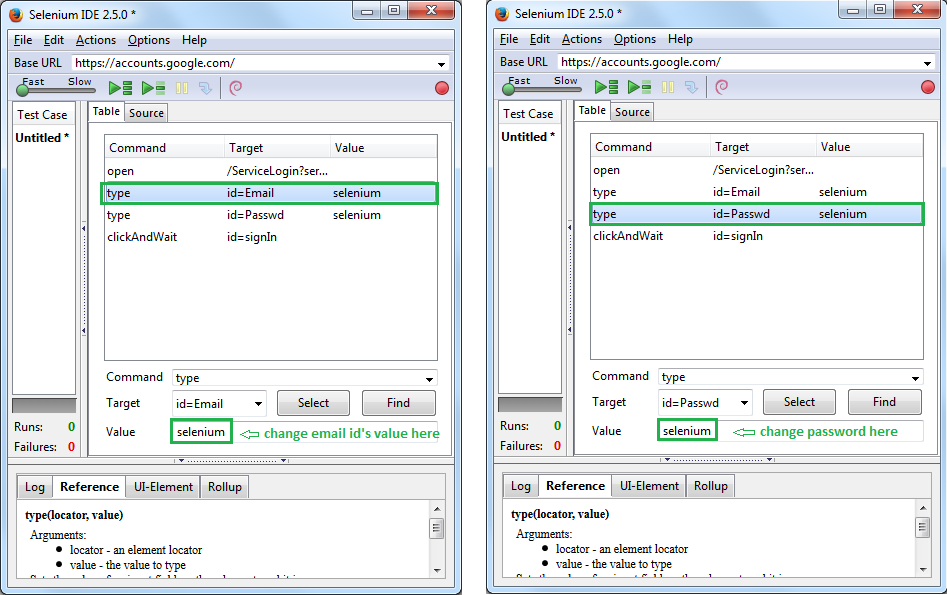Toggle red Record button in left window
Image resolution: width=947 pixels, height=595 pixels.
click(442, 88)
